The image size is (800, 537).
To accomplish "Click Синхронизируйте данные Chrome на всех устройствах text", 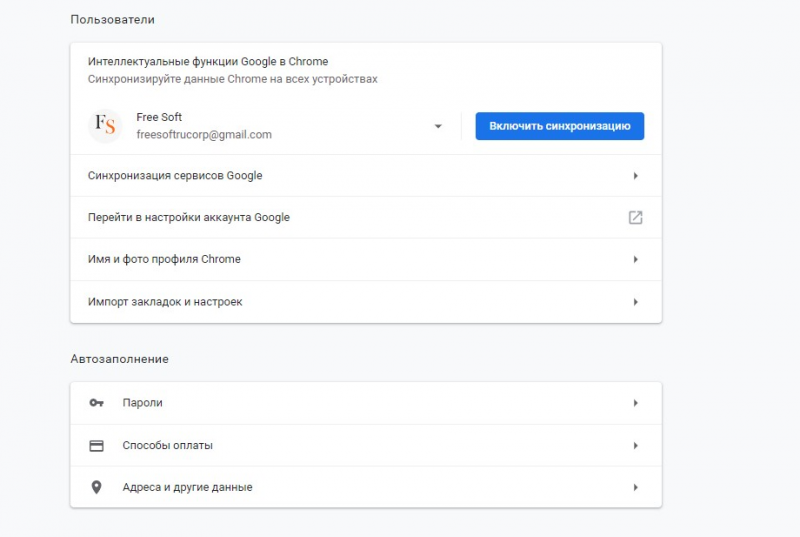I will click(233, 79).
